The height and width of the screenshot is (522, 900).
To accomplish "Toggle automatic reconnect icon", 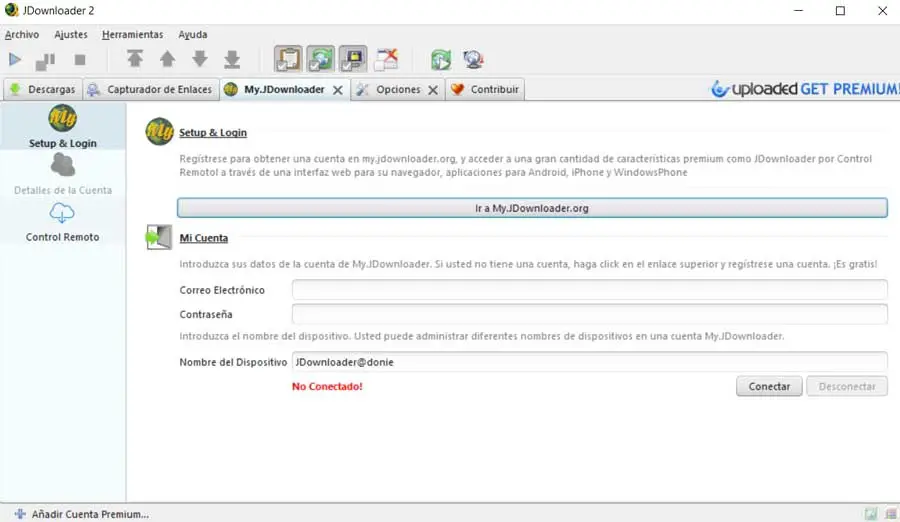I will click(x=320, y=59).
